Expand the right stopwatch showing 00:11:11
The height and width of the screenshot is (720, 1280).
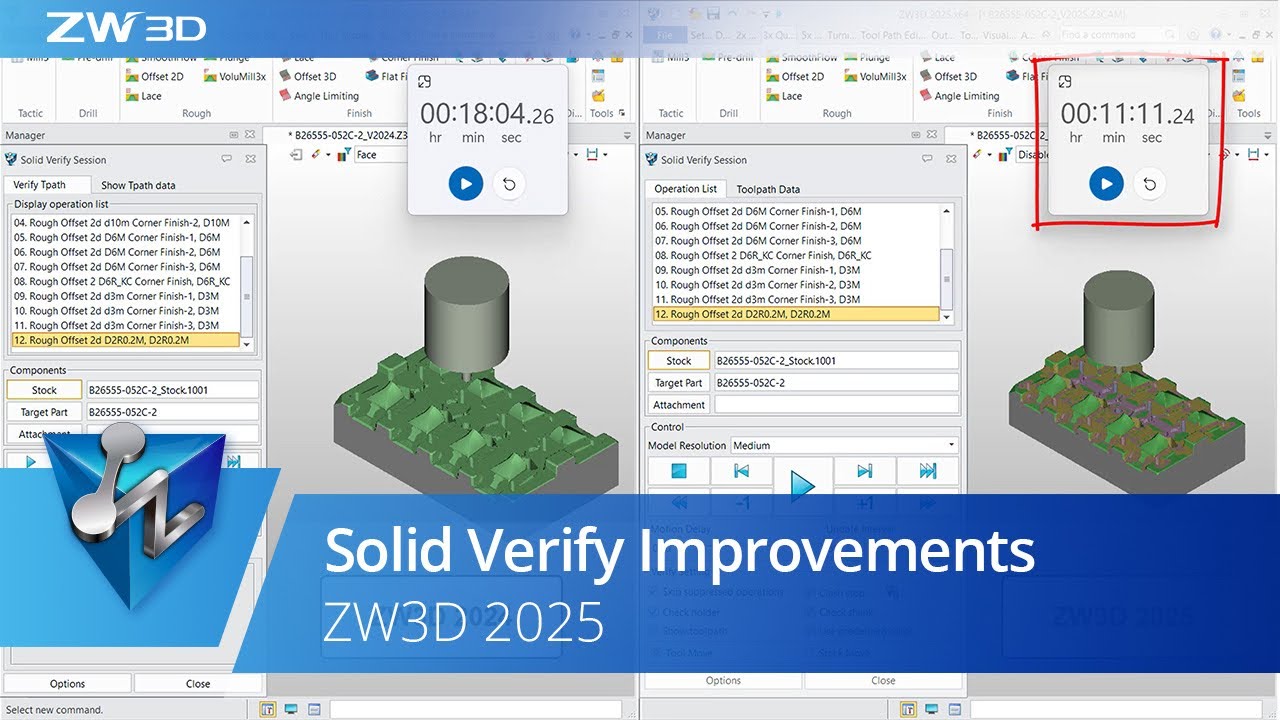click(1065, 82)
